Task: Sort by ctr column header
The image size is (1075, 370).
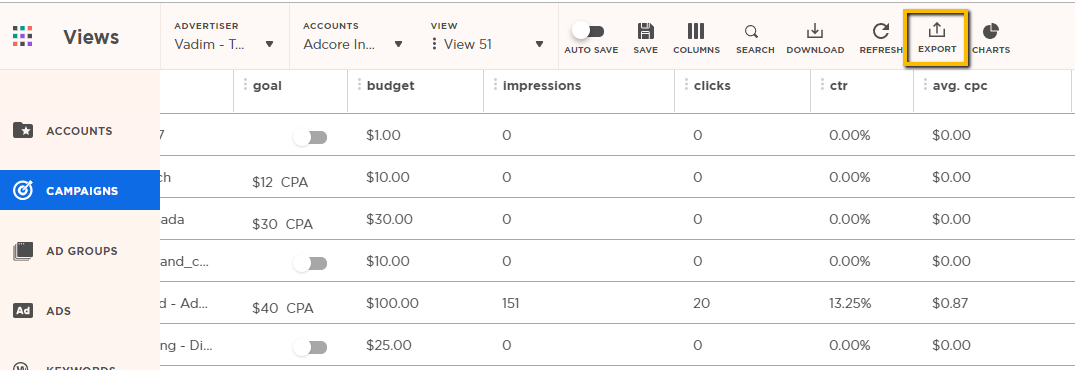Action: (838, 86)
